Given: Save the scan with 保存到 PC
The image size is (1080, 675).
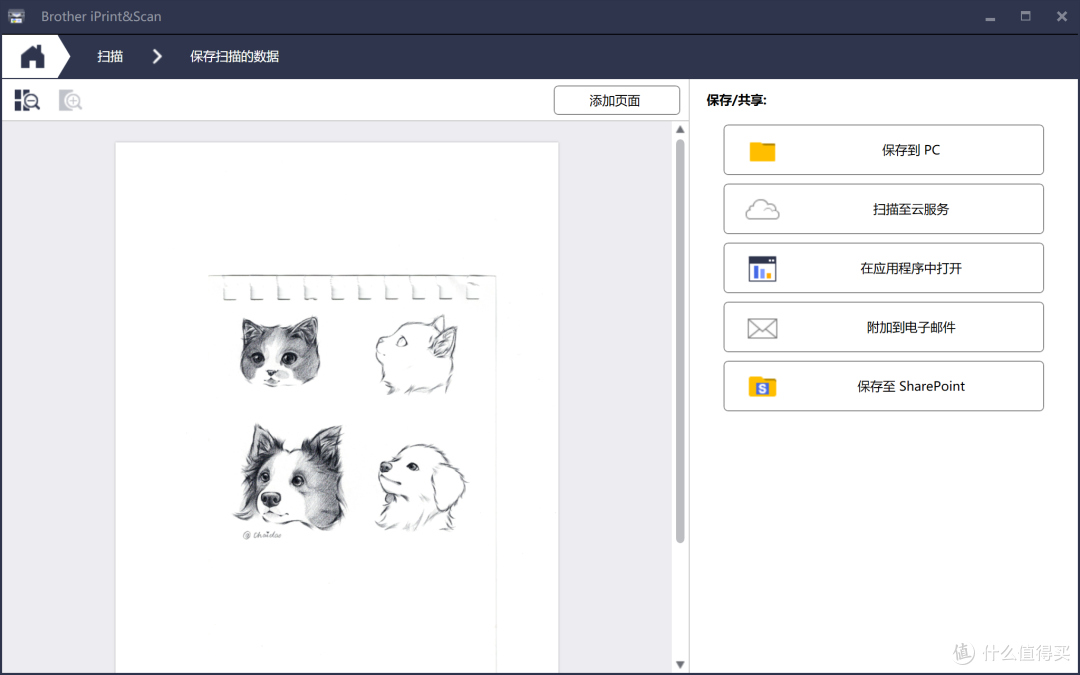Looking at the screenshot, I should tap(884, 150).
